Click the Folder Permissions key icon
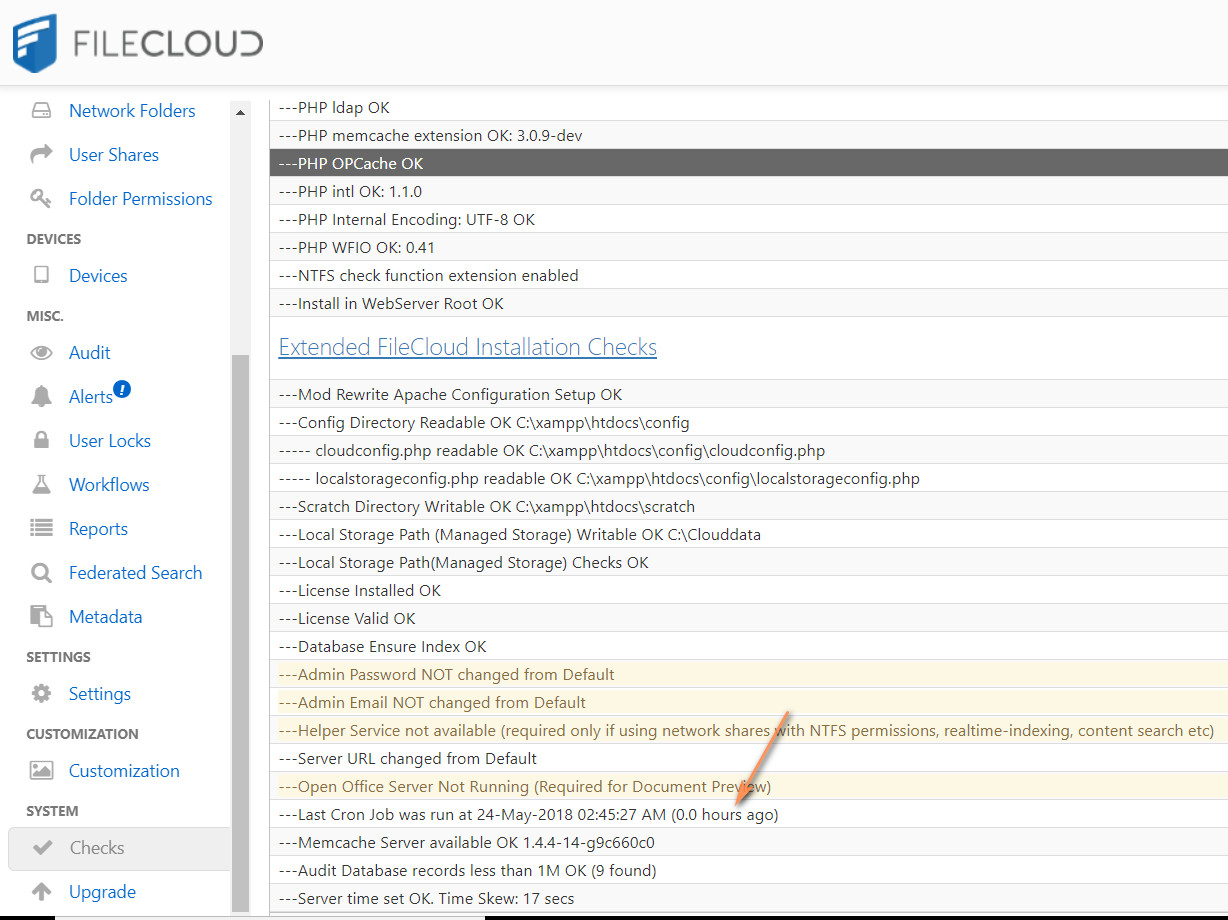This screenshot has width=1228, height=920. pyautogui.click(x=41, y=199)
